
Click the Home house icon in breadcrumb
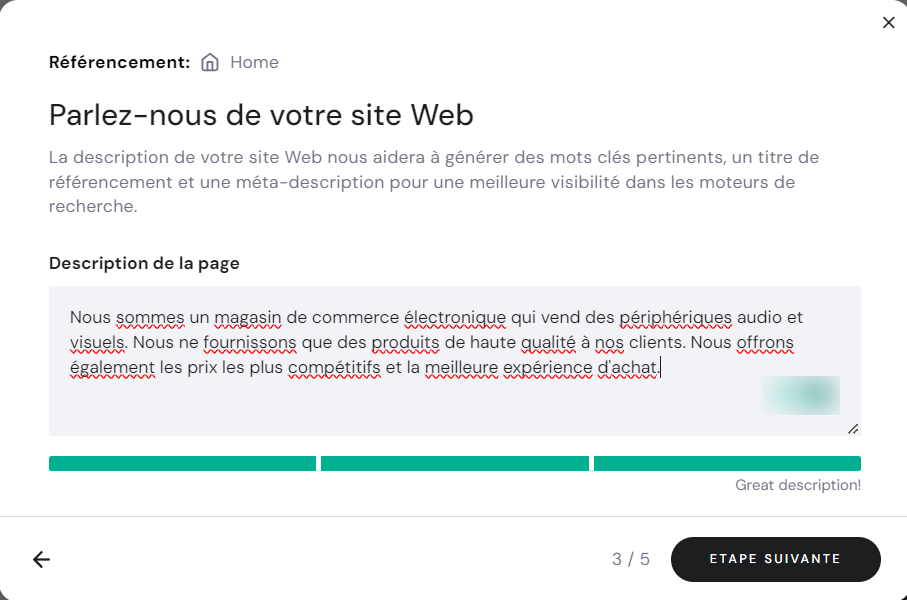coord(209,61)
